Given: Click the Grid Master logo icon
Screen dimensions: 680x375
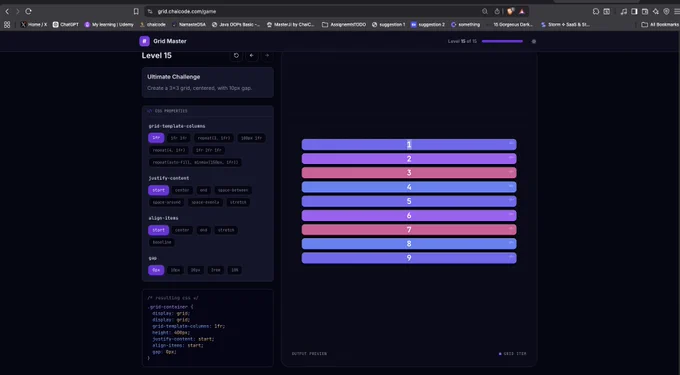Looking at the screenshot, I should point(144,41).
